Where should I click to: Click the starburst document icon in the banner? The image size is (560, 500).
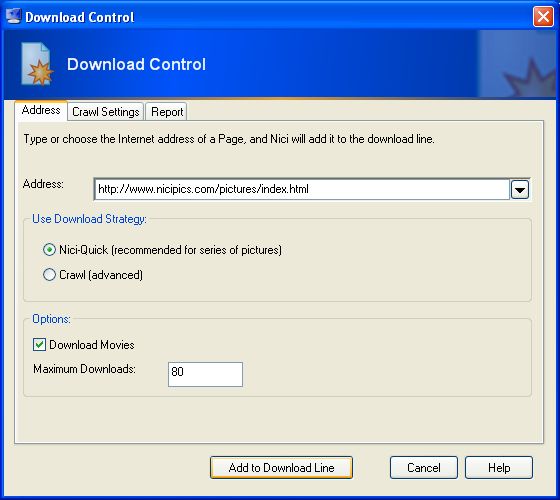tap(37, 64)
